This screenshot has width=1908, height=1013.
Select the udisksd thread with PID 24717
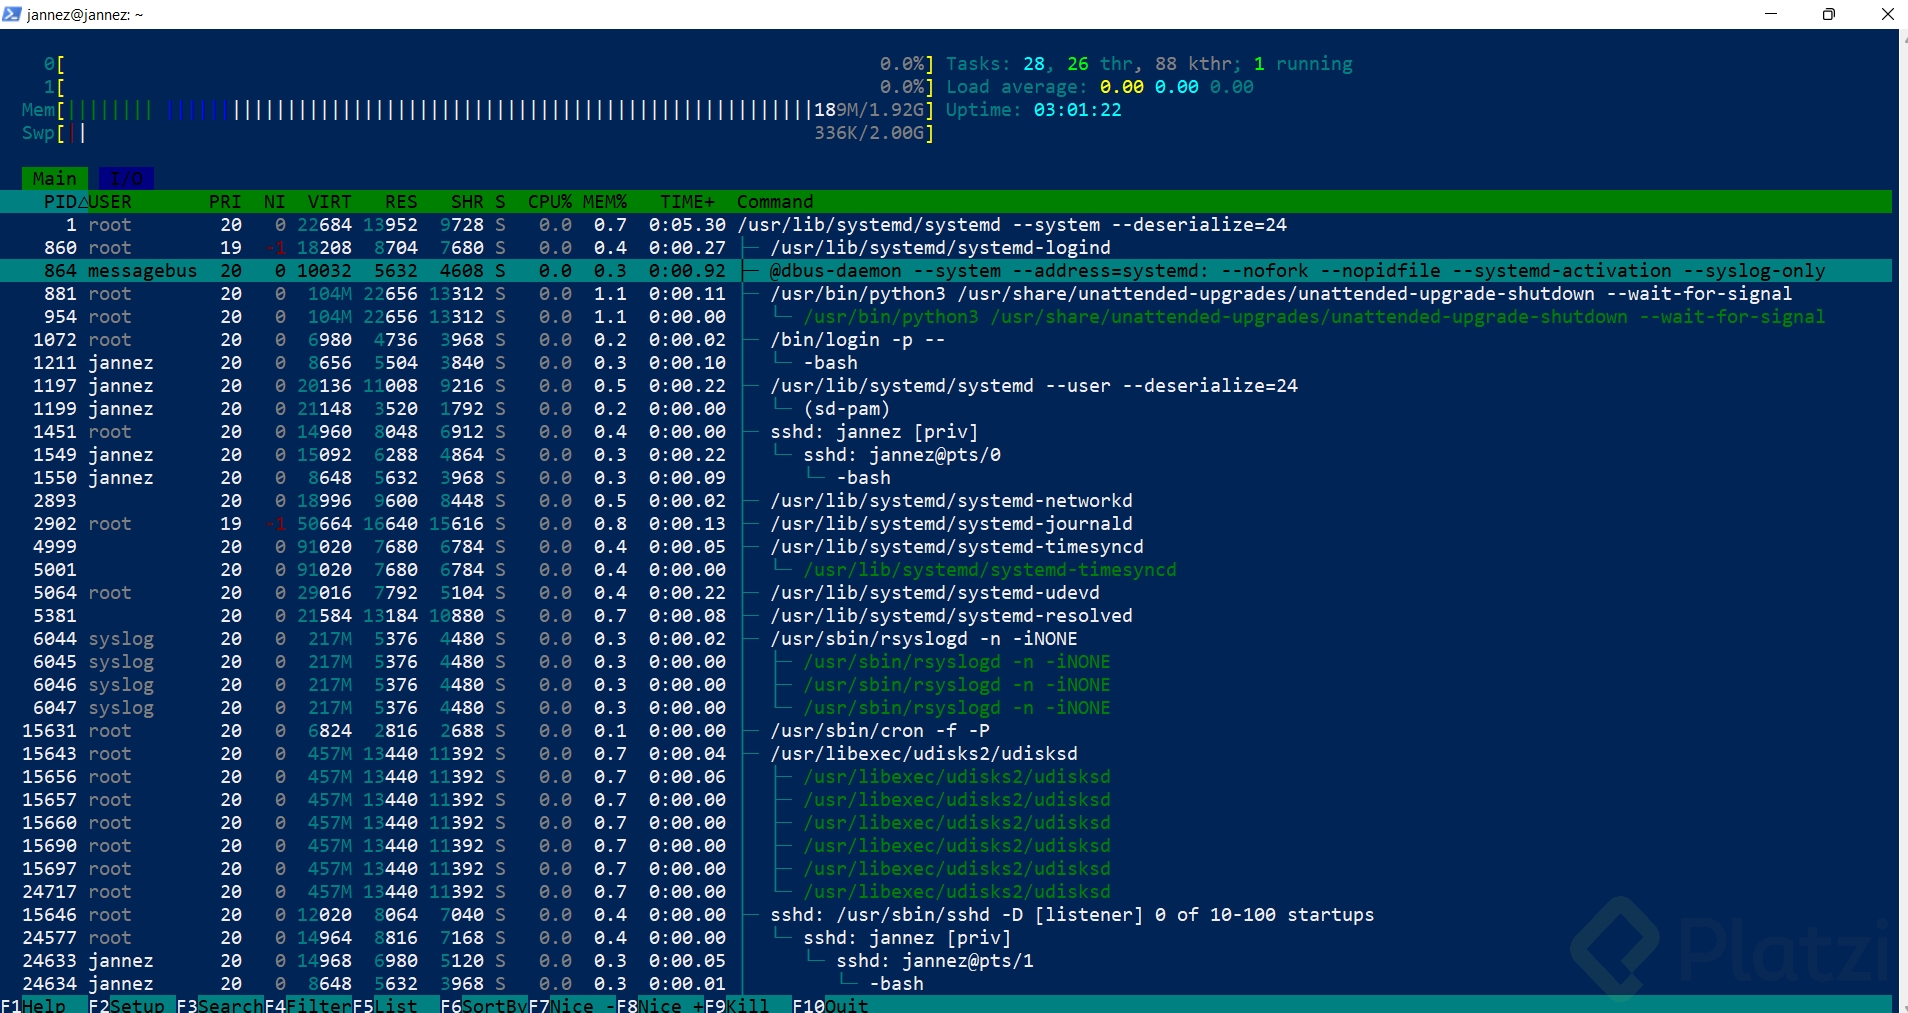946,892
